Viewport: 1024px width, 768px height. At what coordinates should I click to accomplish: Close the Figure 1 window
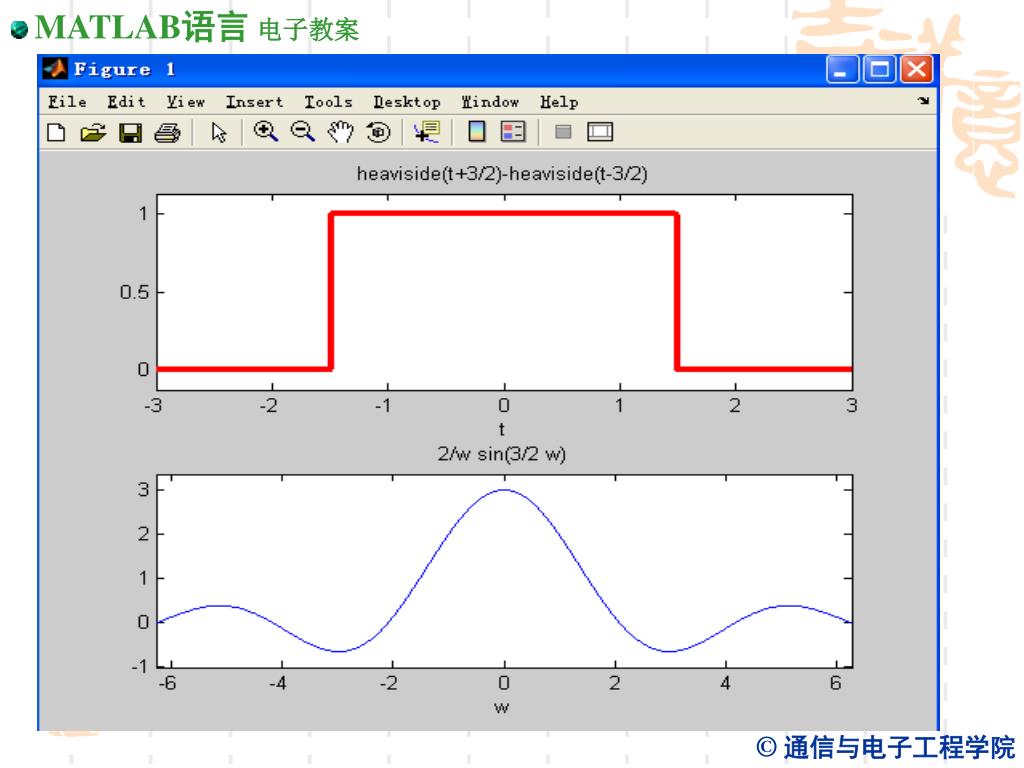[x=916, y=69]
